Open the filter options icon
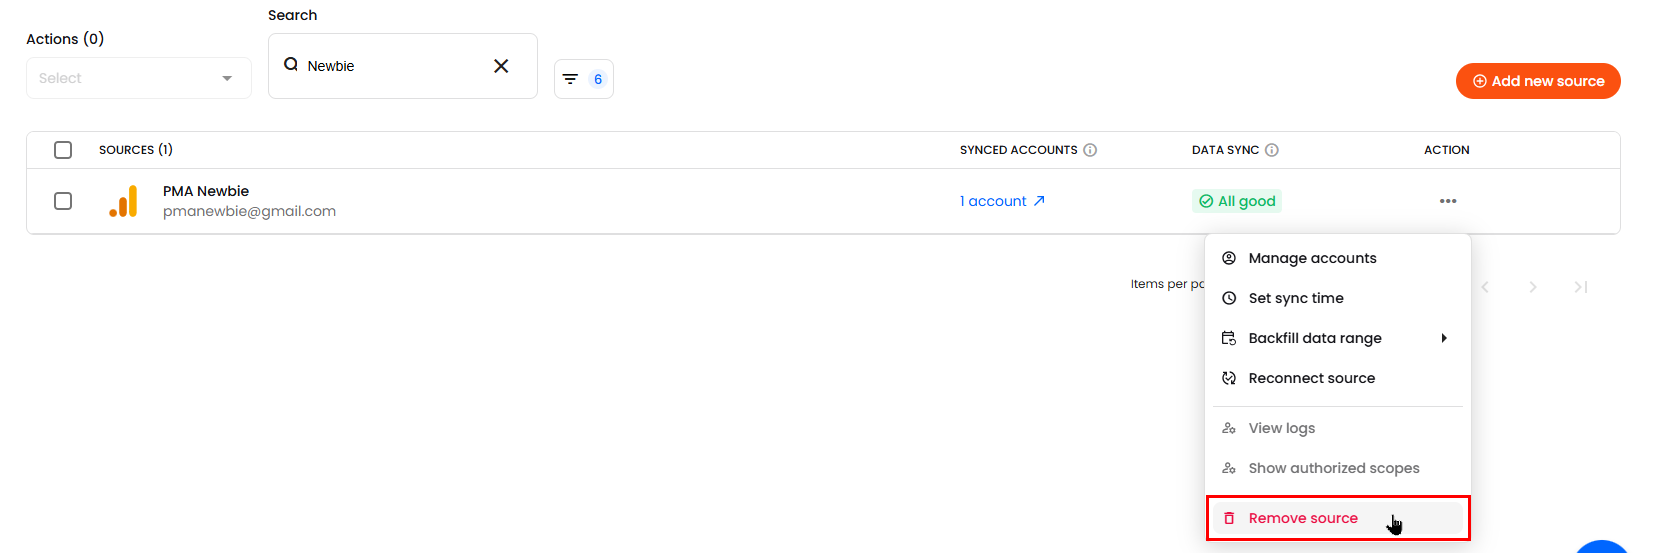Image resolution: width=1653 pixels, height=553 pixels. point(571,79)
